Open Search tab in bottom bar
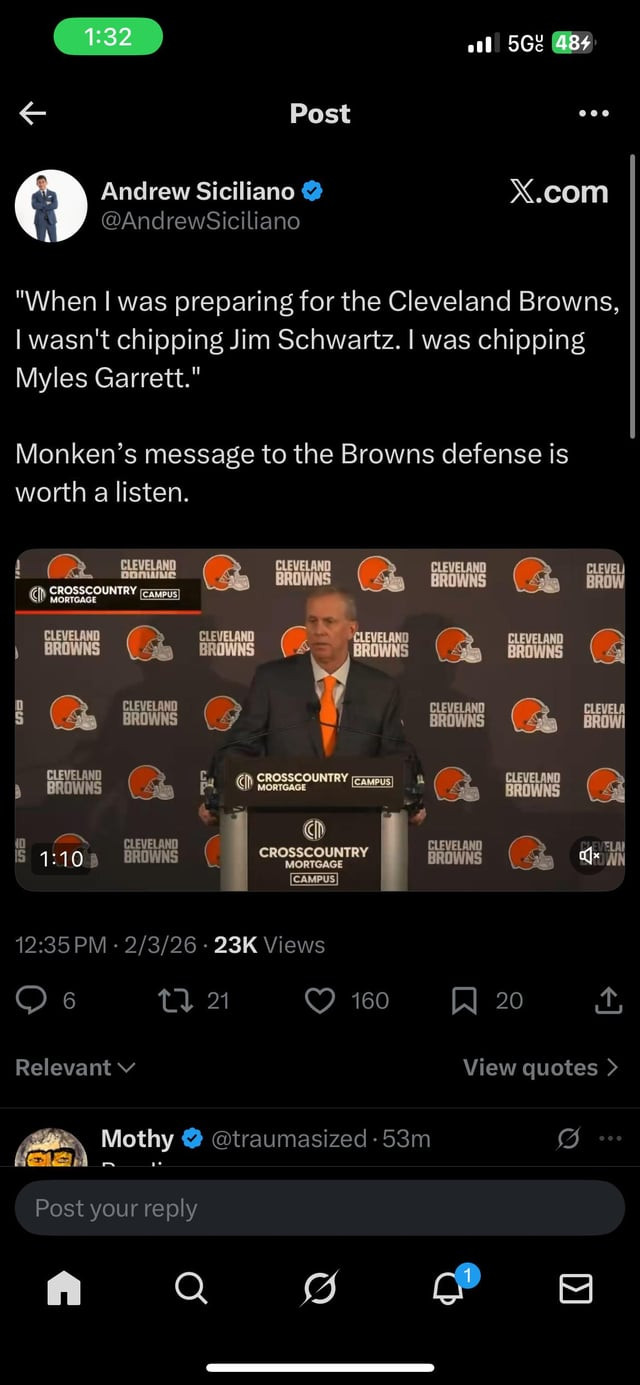 click(x=191, y=1288)
